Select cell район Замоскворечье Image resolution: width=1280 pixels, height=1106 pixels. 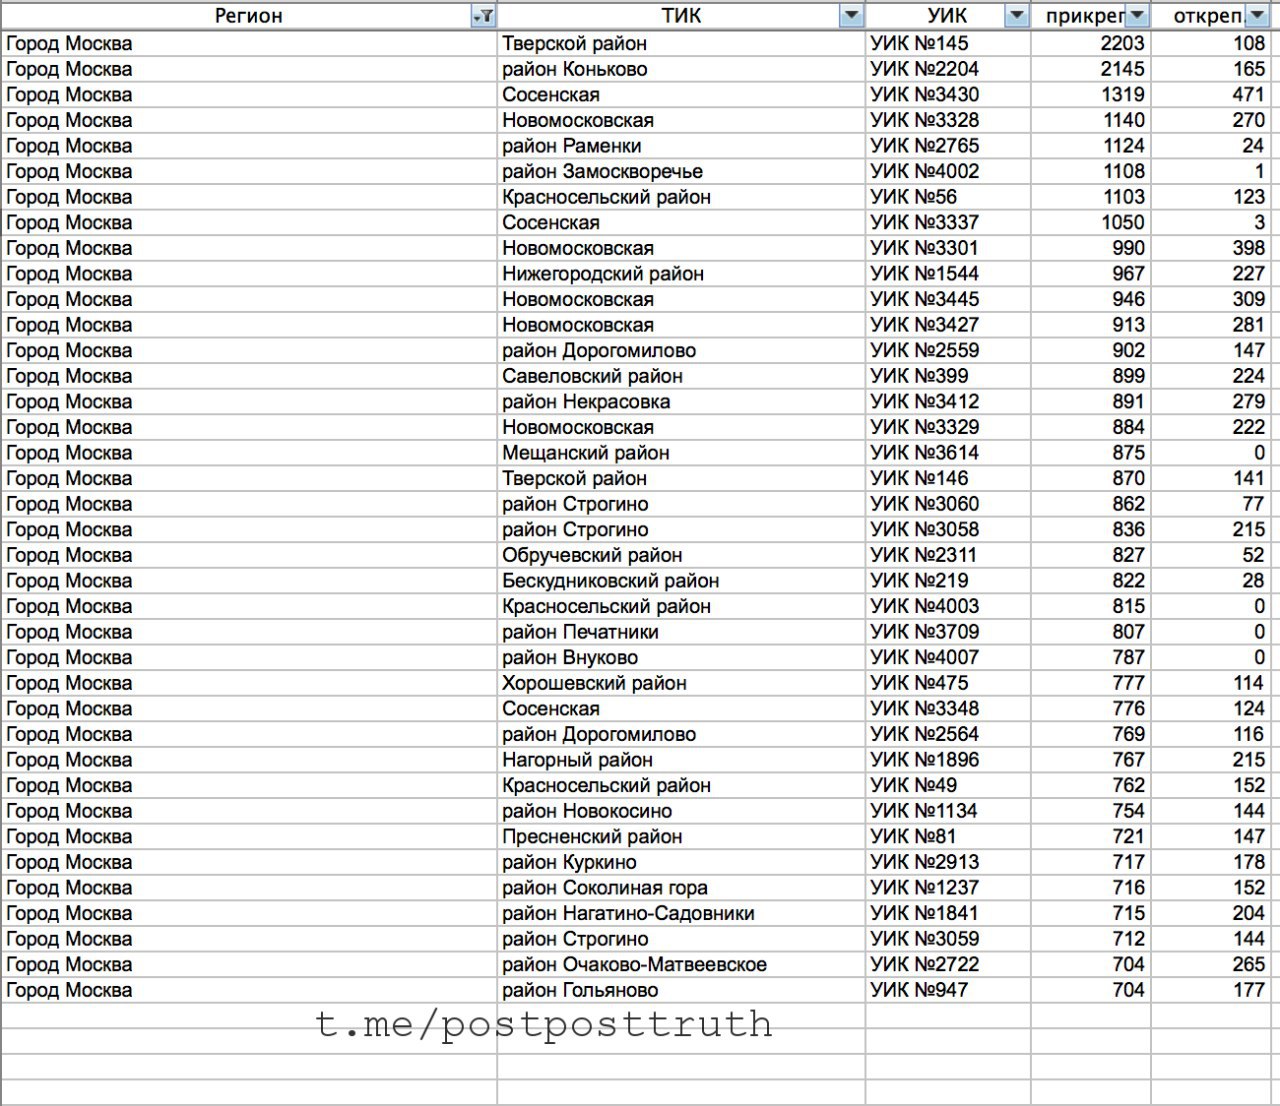681,171
